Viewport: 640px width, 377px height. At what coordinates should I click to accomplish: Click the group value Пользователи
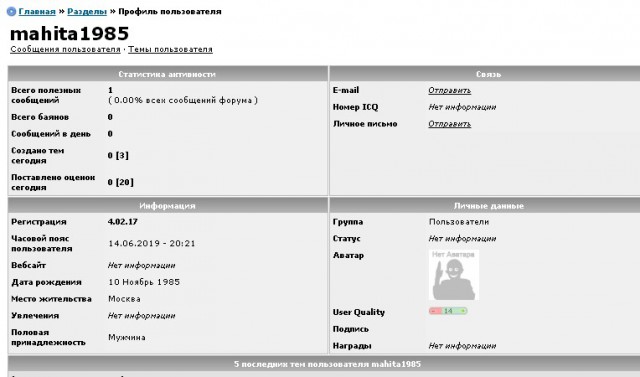point(459,222)
